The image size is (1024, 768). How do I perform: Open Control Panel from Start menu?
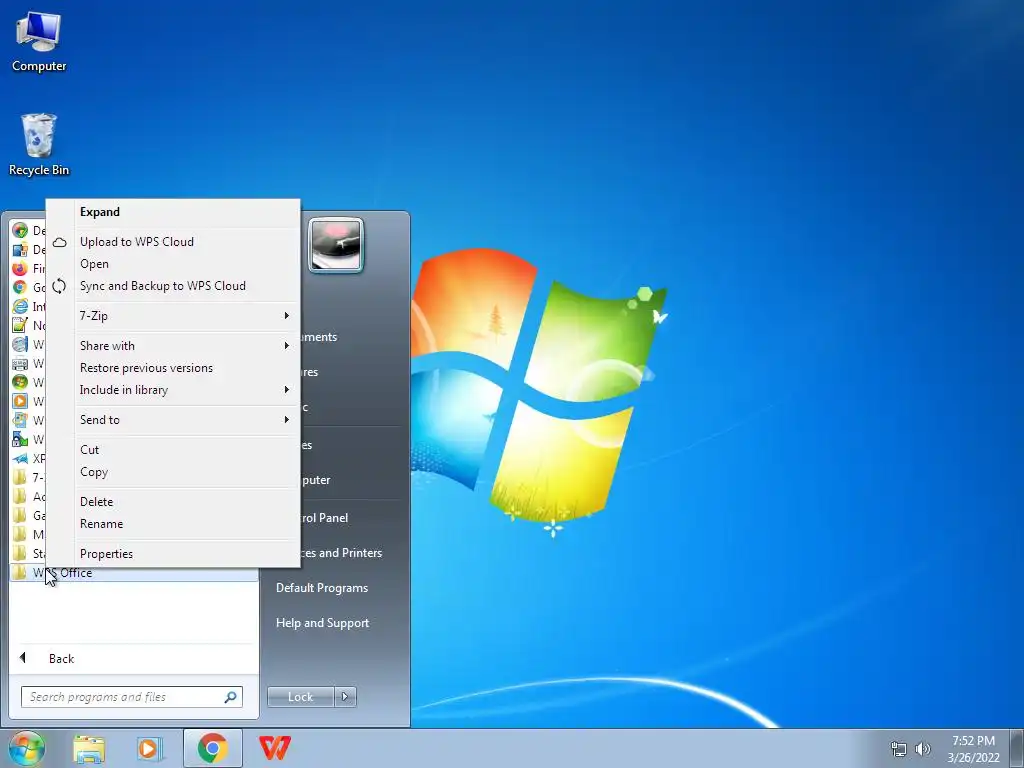(x=325, y=518)
